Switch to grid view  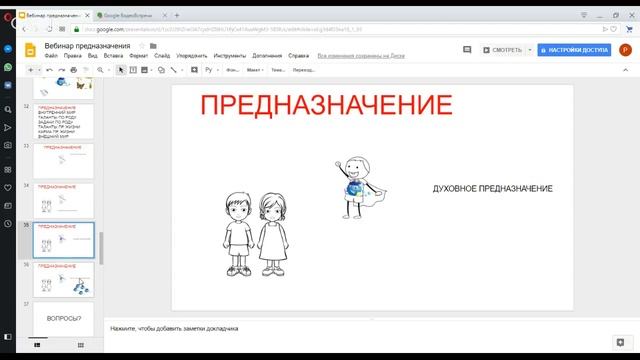(81, 345)
